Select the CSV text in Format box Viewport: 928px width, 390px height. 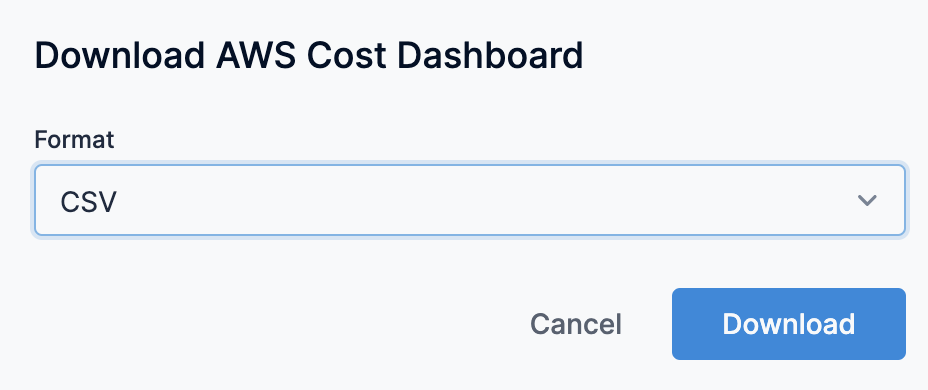pyautogui.click(x=88, y=202)
